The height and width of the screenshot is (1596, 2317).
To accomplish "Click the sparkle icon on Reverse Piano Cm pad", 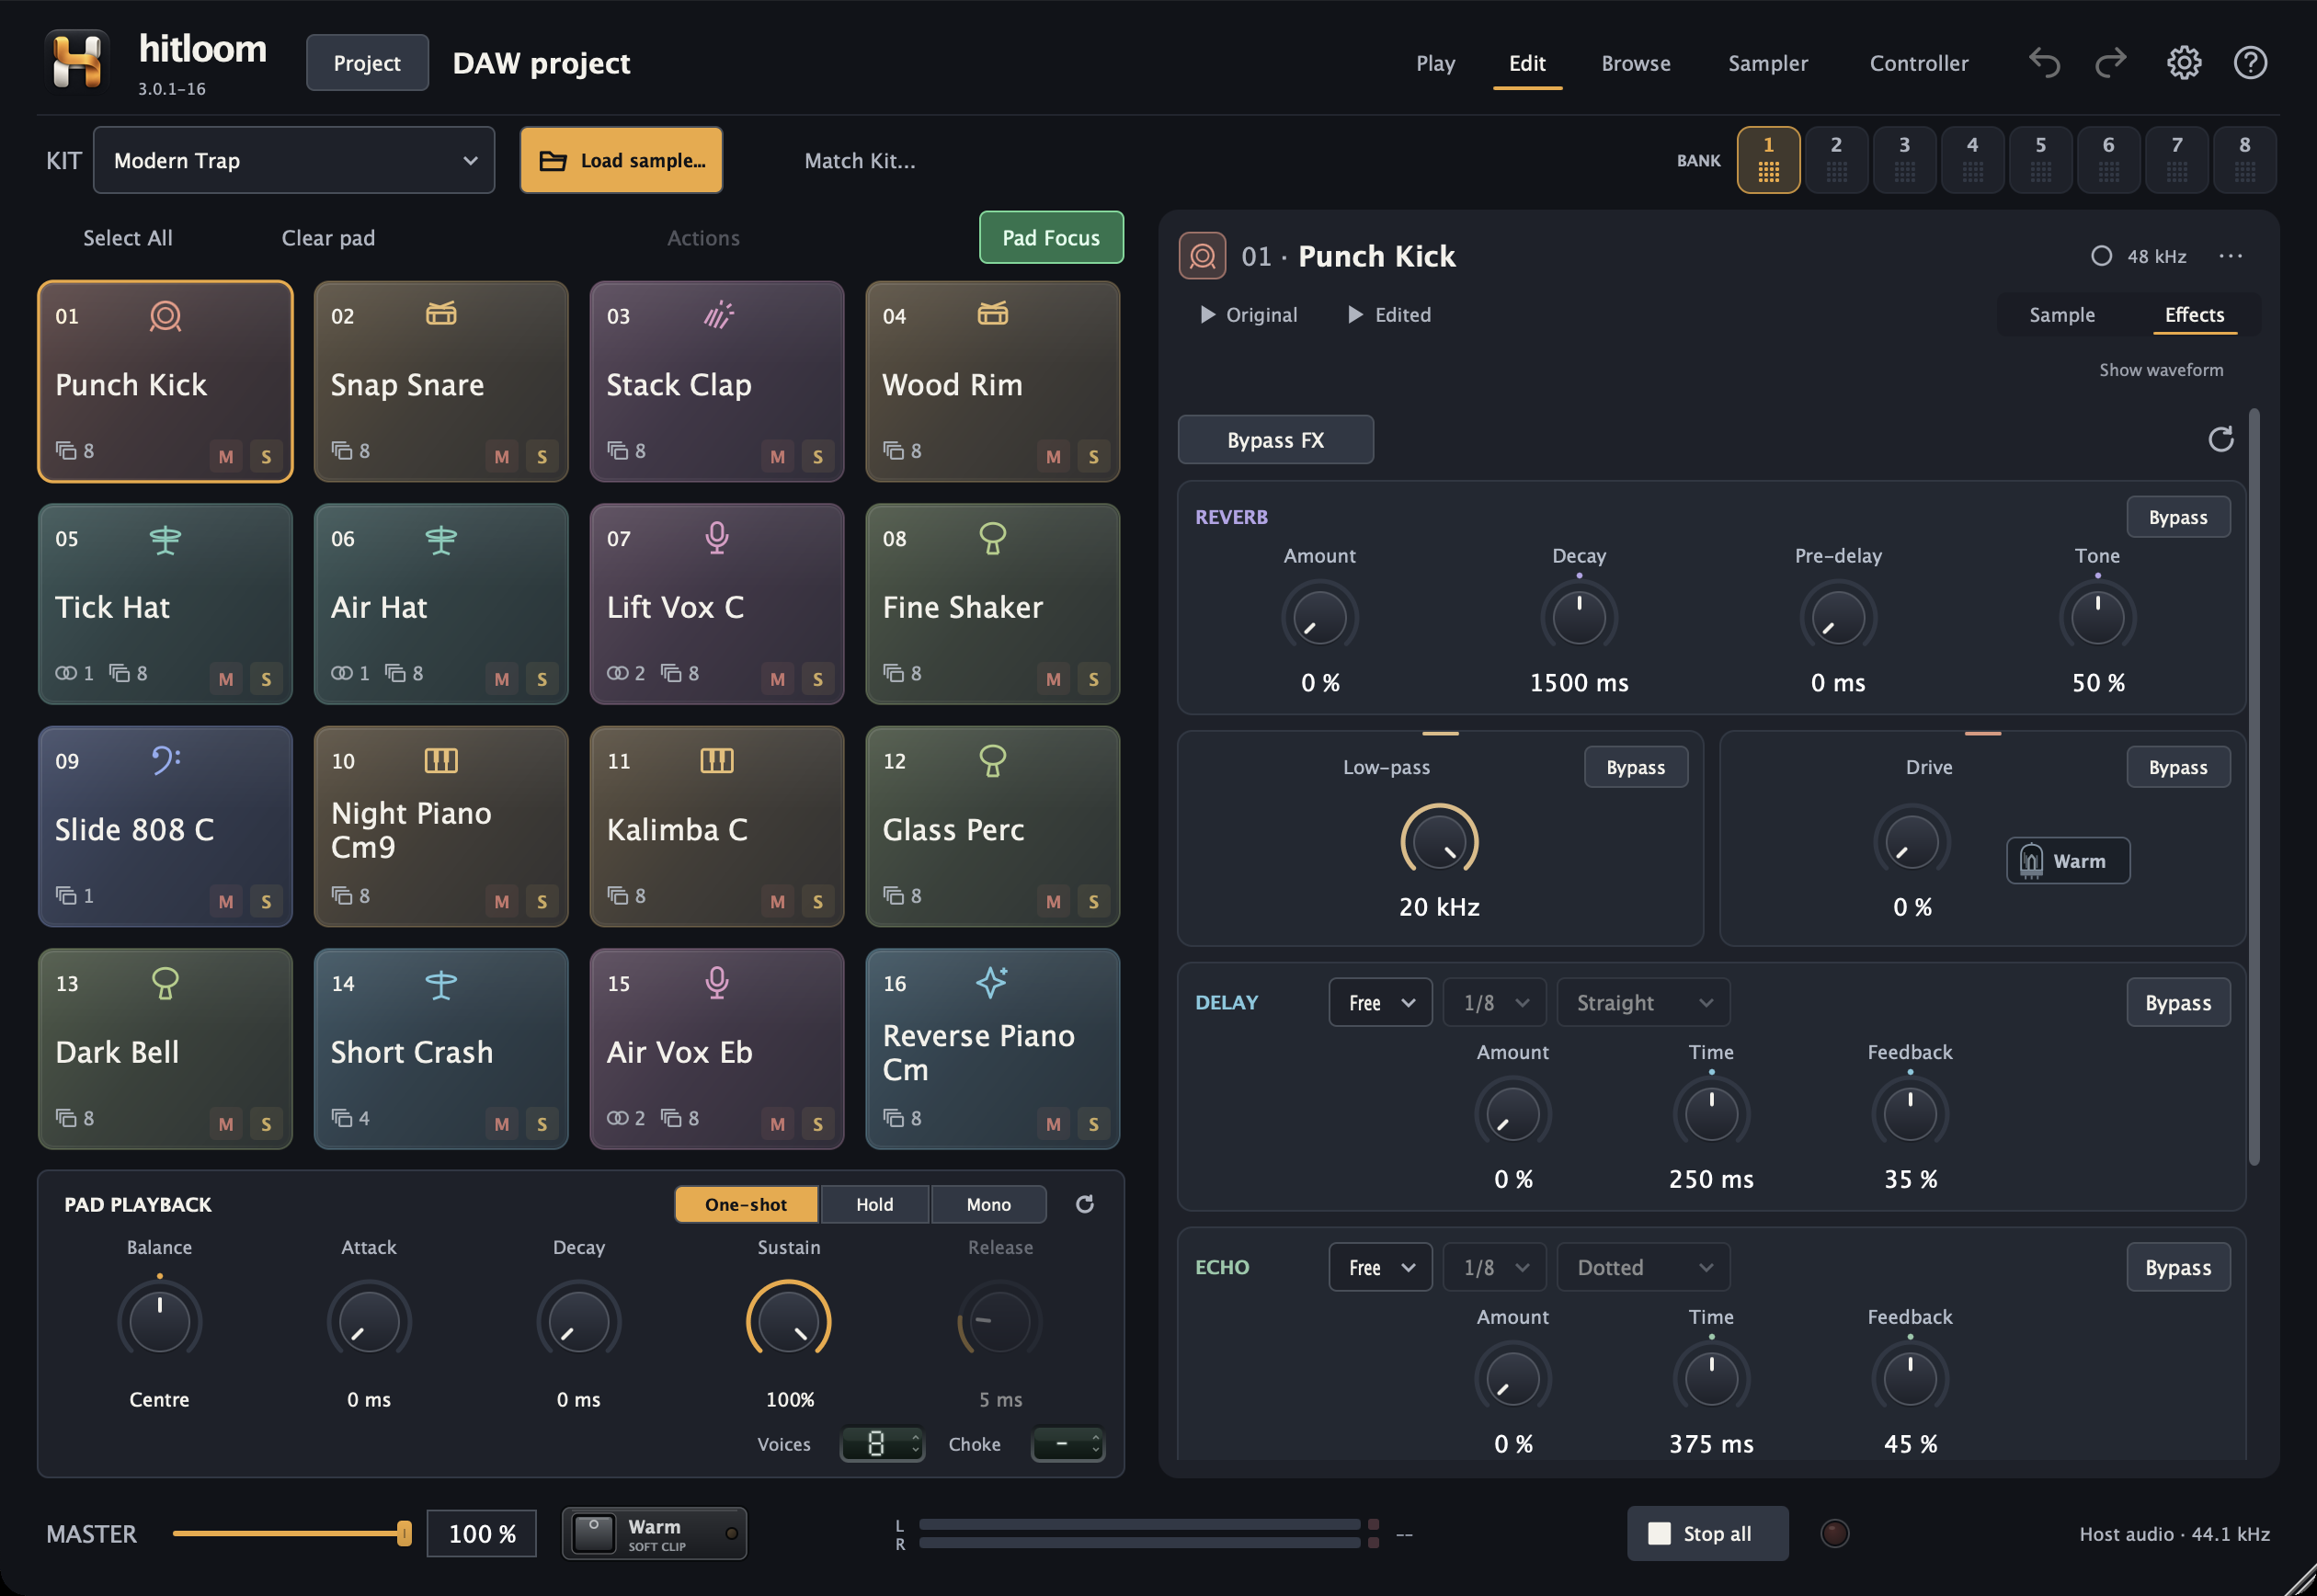I will point(991,982).
